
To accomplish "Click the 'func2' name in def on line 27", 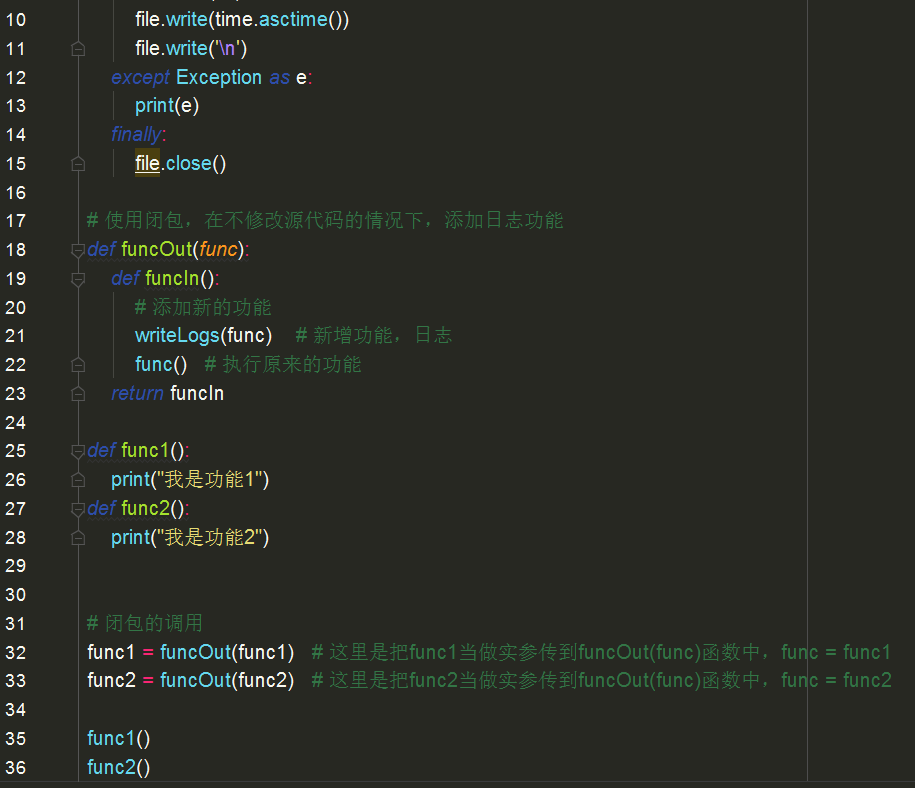I will coord(145,508).
